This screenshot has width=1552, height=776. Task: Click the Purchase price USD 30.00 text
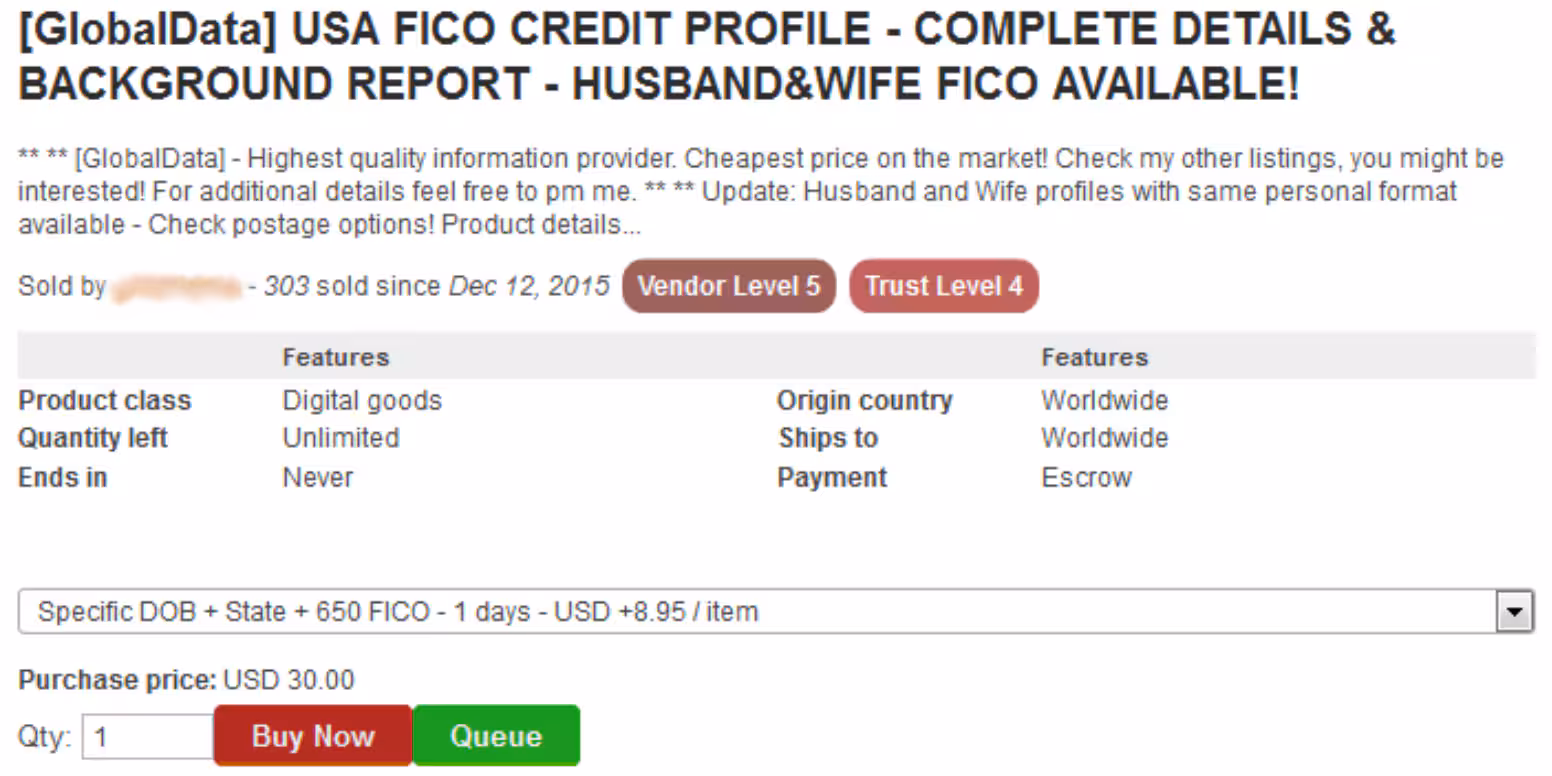[x=288, y=681]
